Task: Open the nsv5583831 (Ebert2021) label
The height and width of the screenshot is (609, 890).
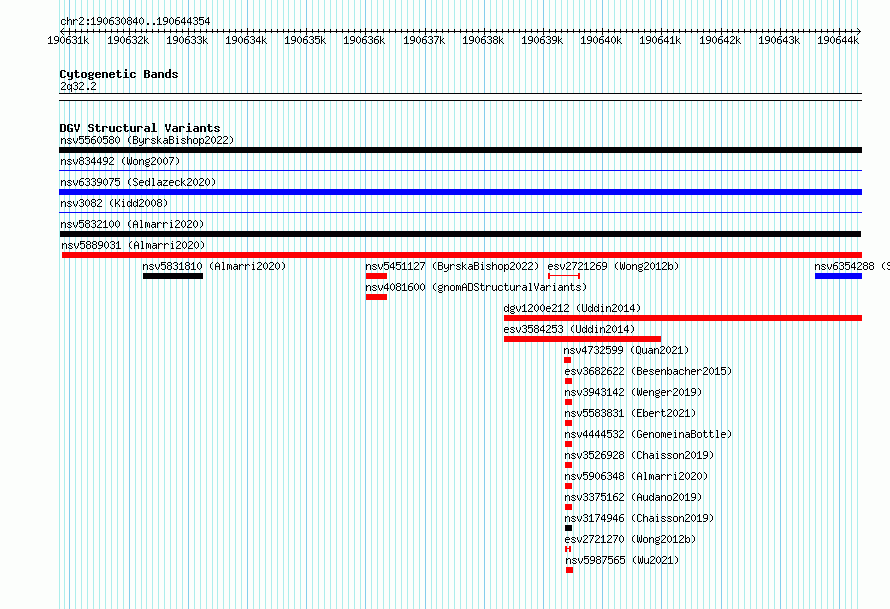Action: point(630,413)
